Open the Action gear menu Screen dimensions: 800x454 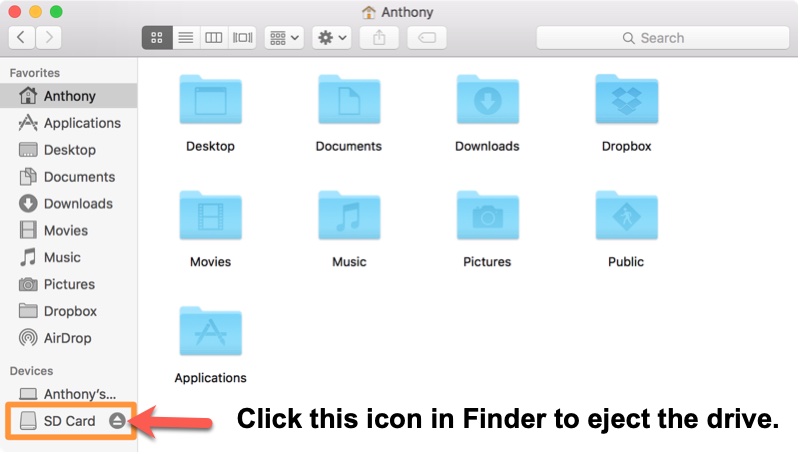tap(331, 38)
